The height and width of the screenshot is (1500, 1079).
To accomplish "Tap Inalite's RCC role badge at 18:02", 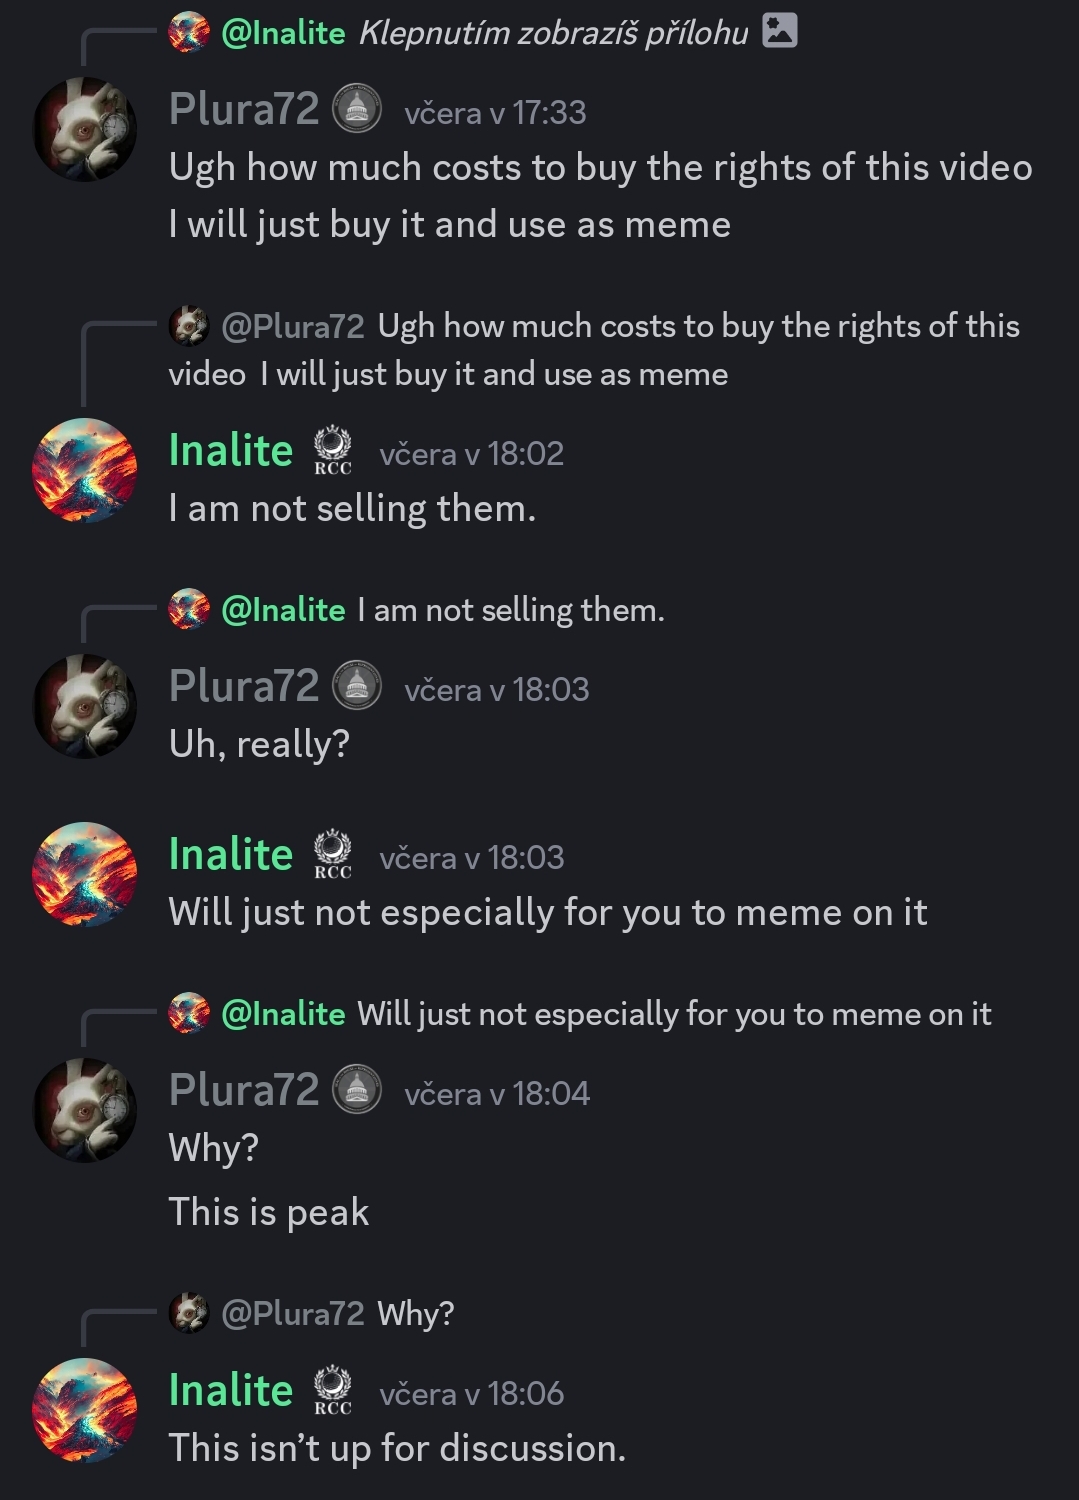I will pos(333,451).
